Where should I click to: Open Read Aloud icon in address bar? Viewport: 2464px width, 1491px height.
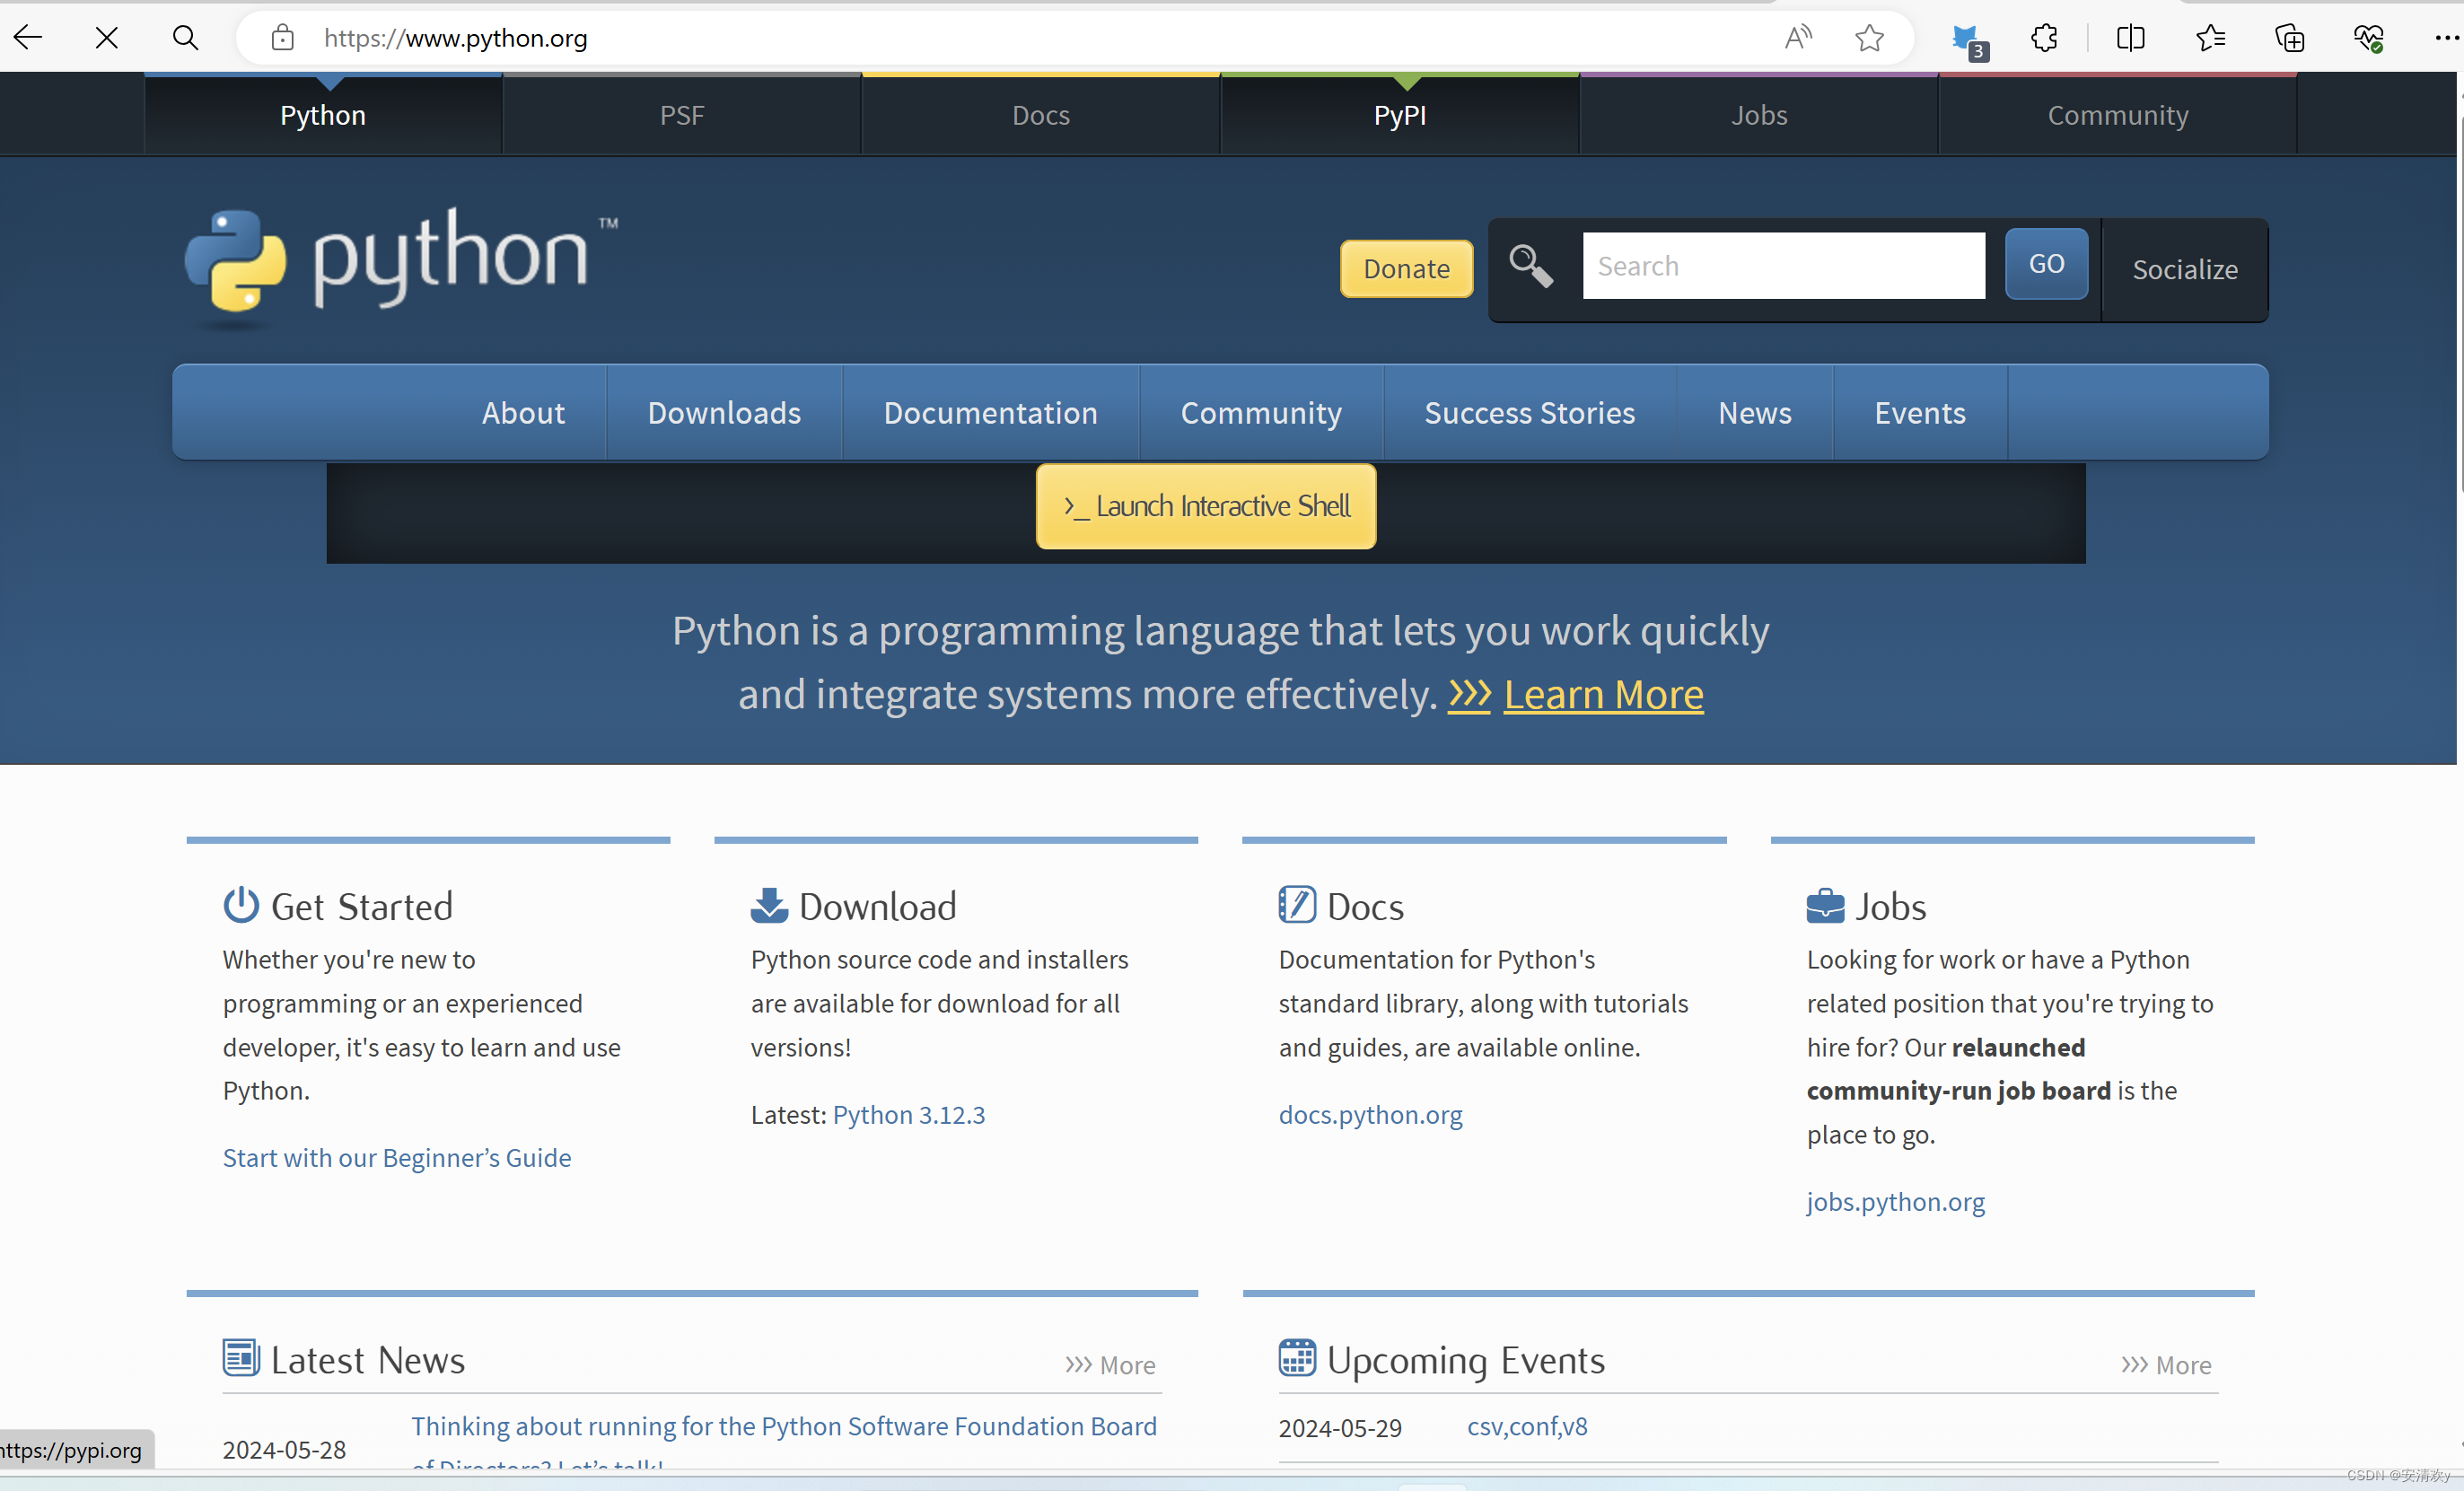1797,38
